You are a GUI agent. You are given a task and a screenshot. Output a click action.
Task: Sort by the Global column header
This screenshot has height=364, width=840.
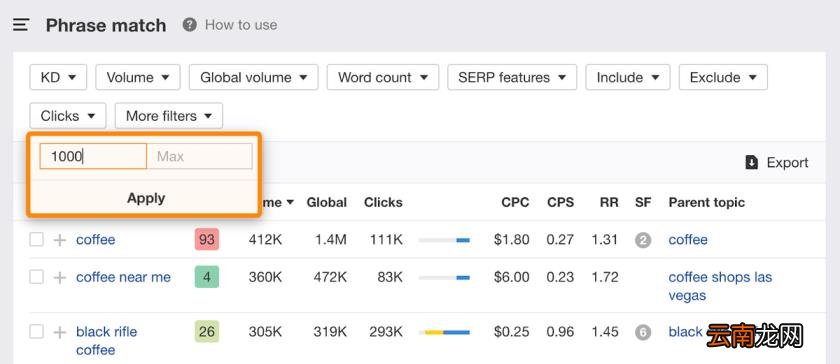pyautogui.click(x=327, y=203)
